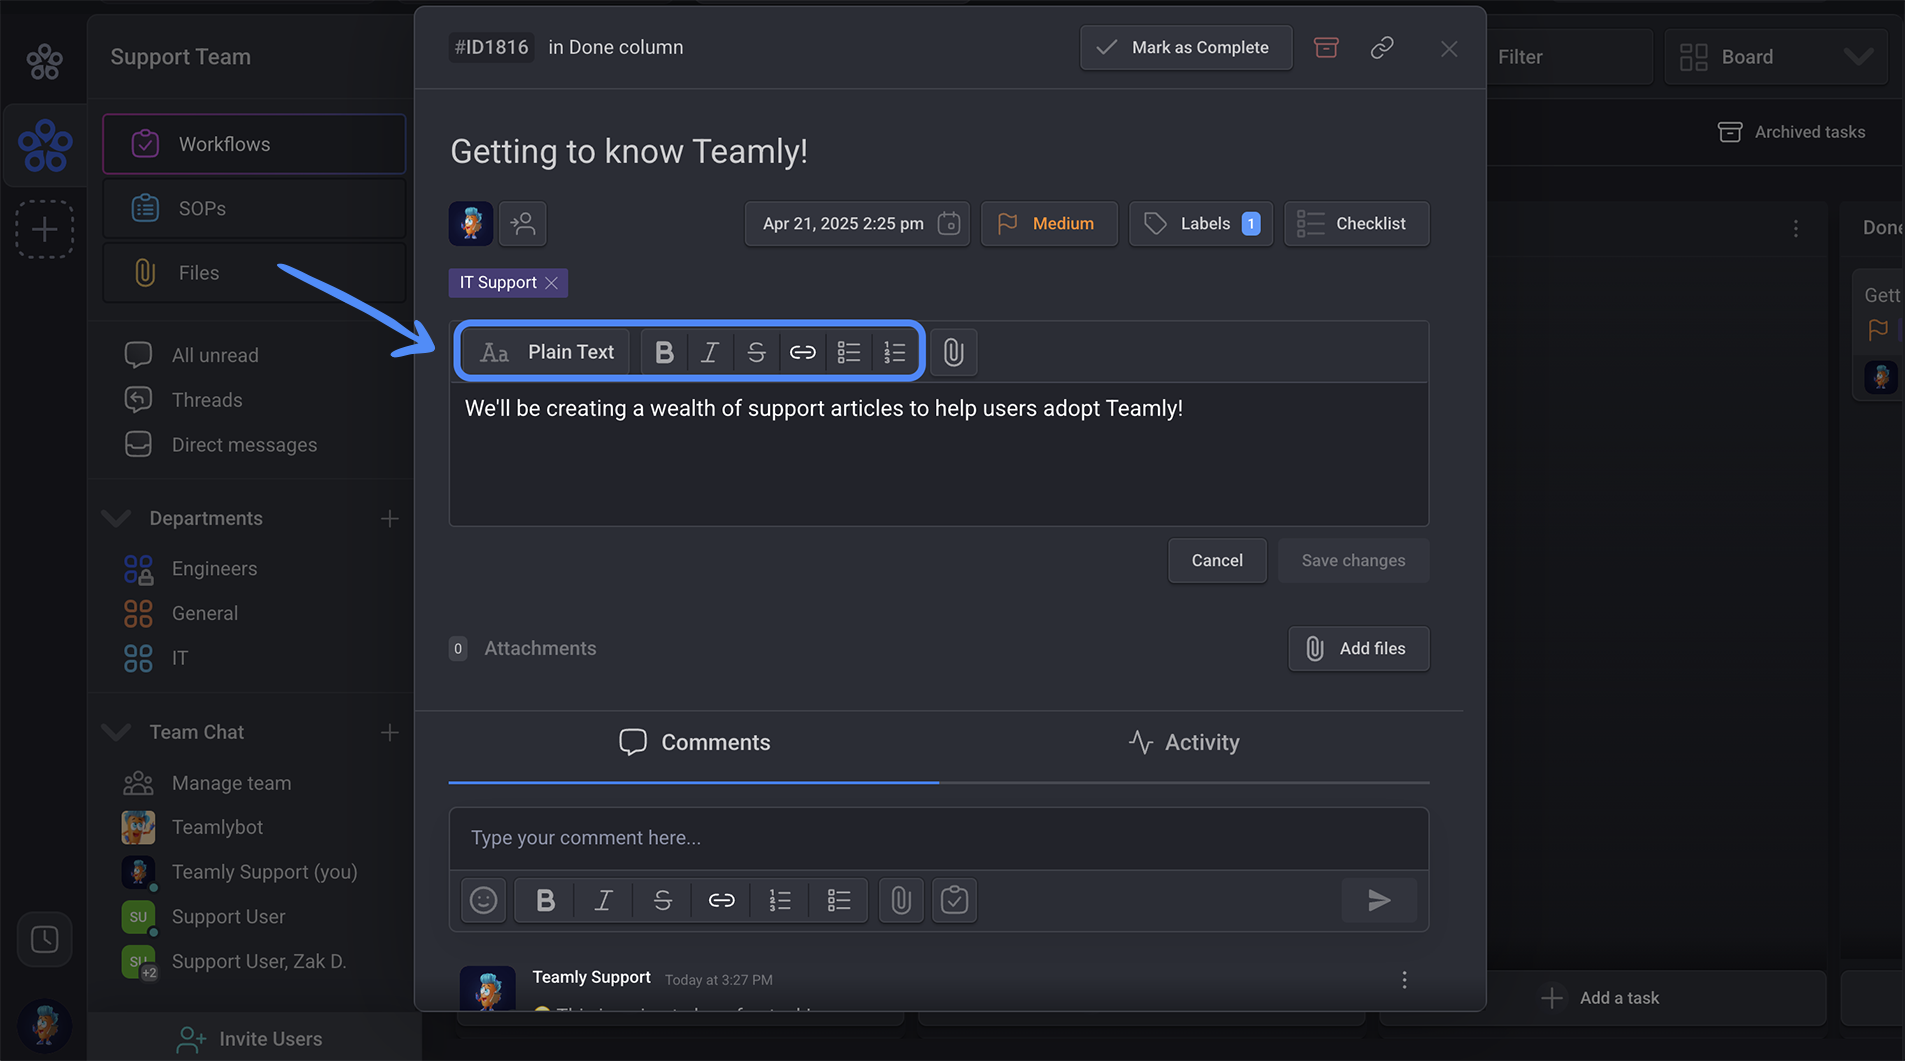Insert numbered list in comment toolbar

[780, 900]
